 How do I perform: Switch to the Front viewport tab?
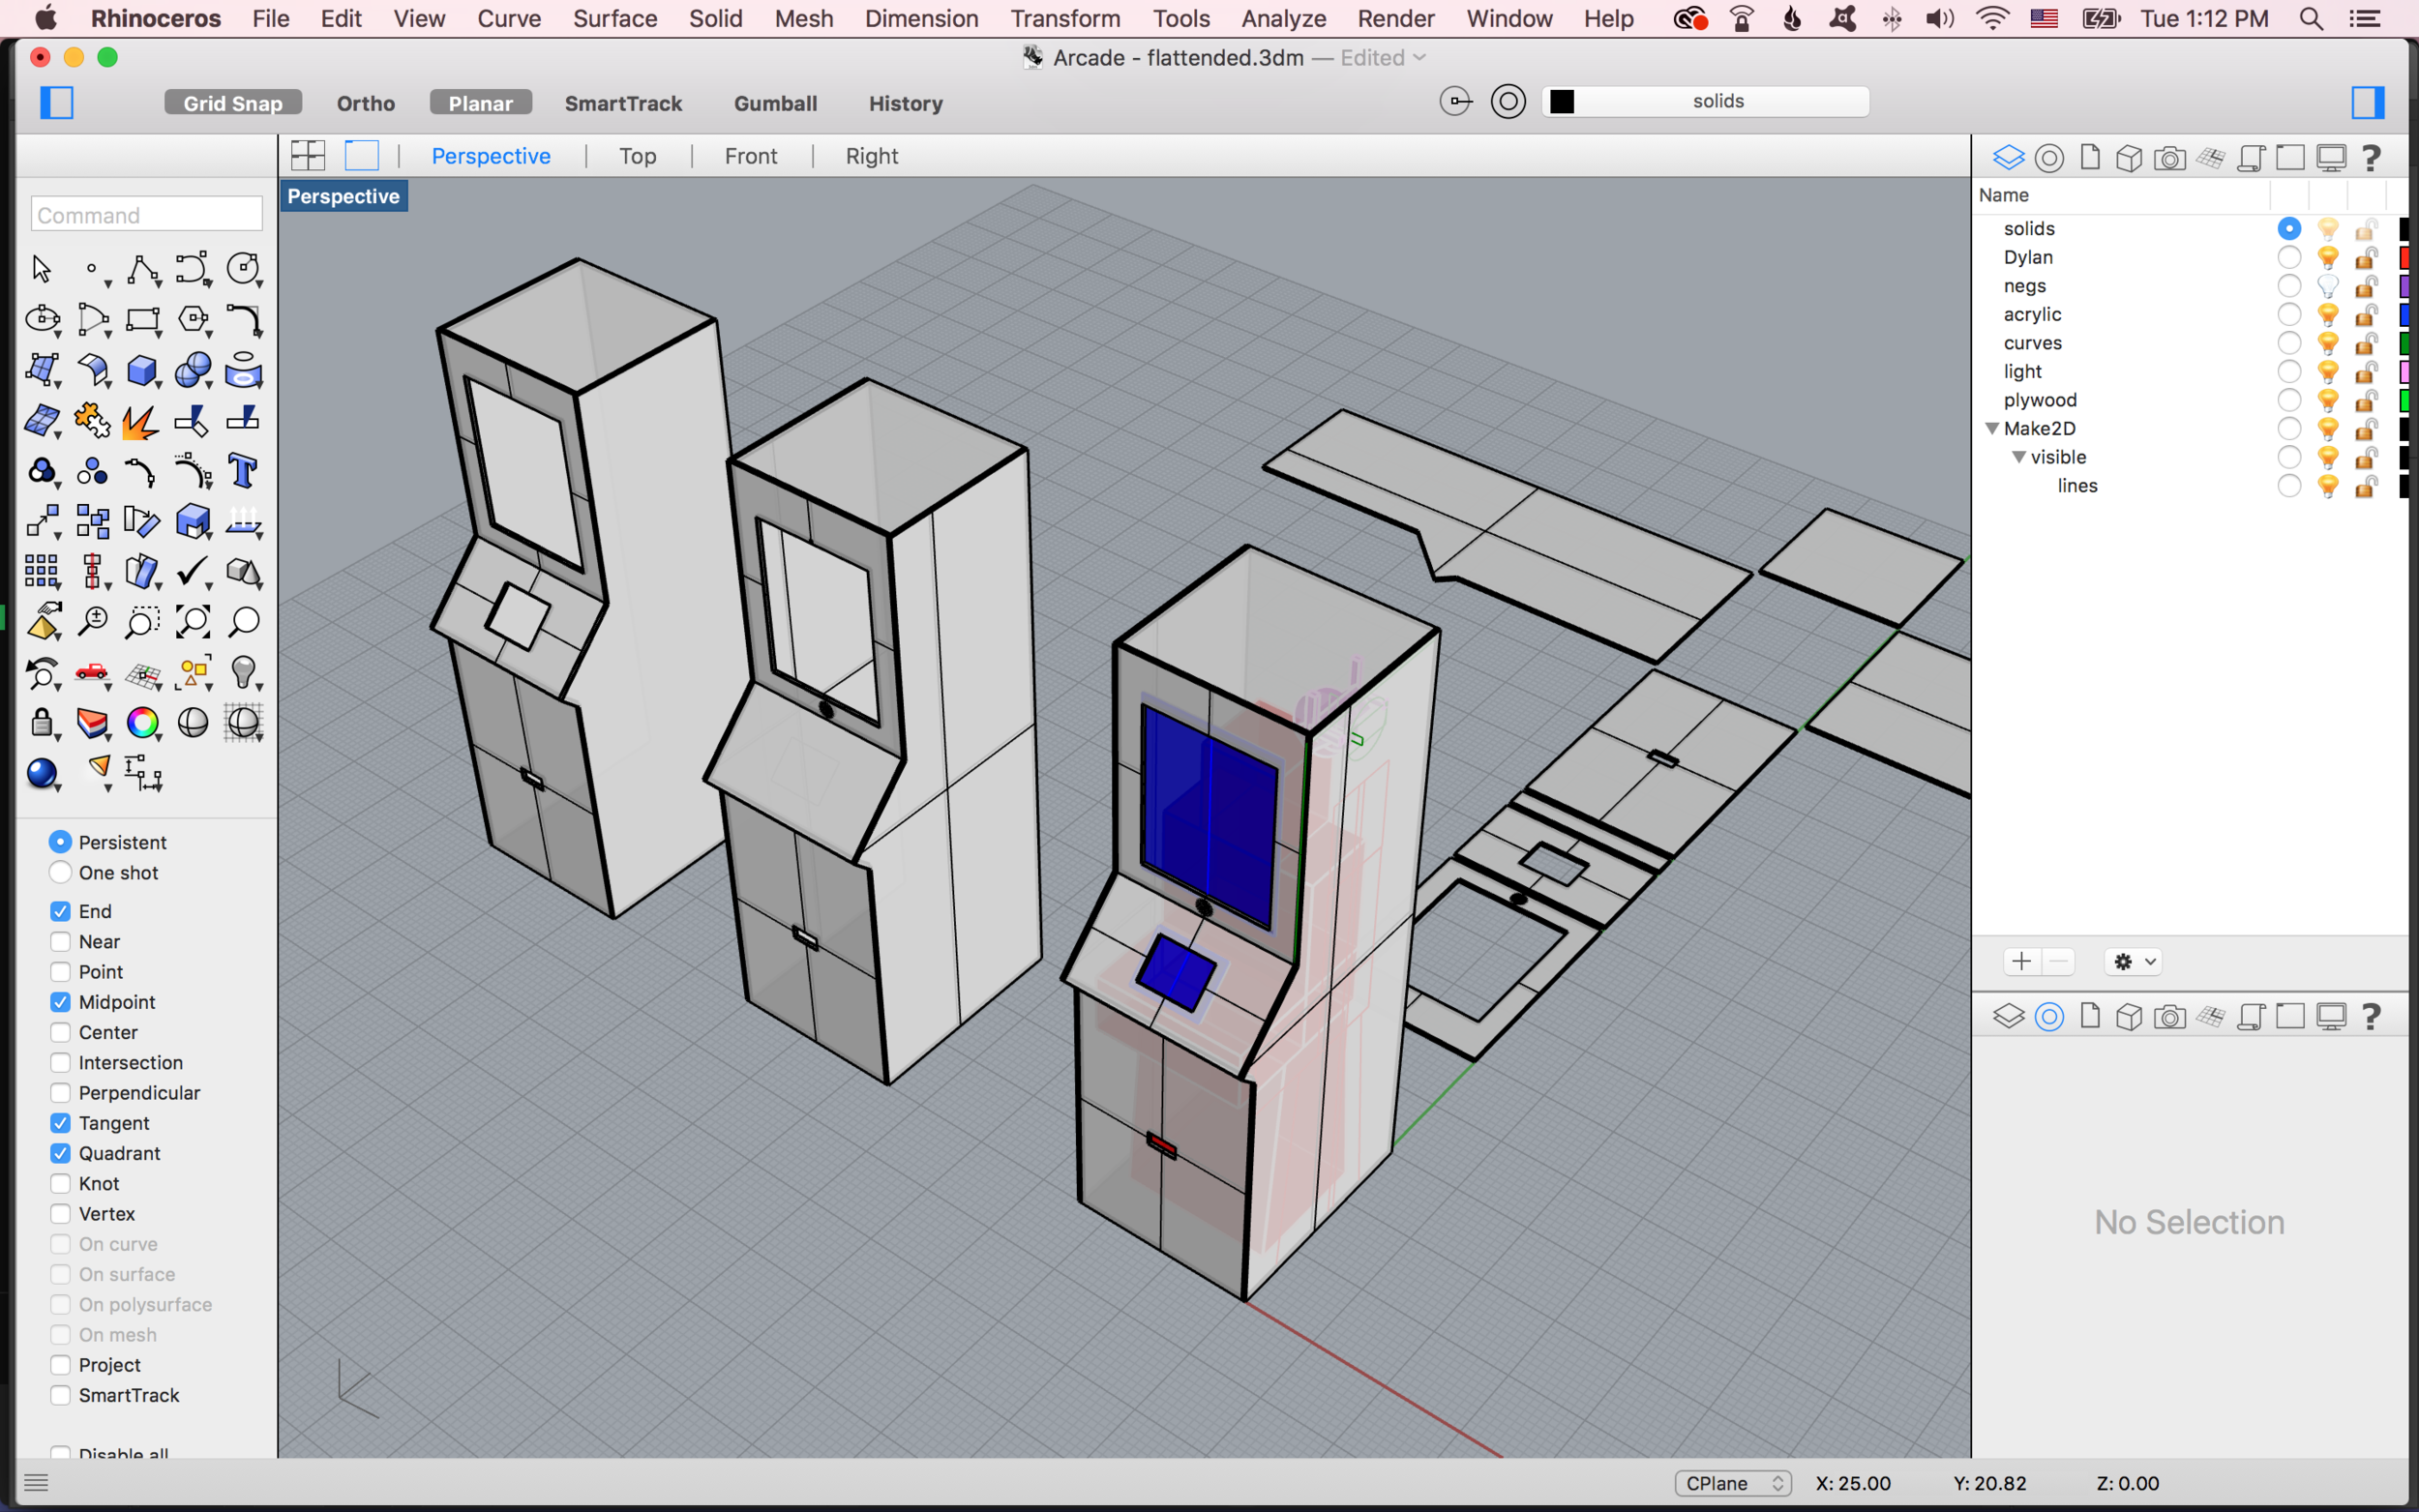click(x=750, y=156)
